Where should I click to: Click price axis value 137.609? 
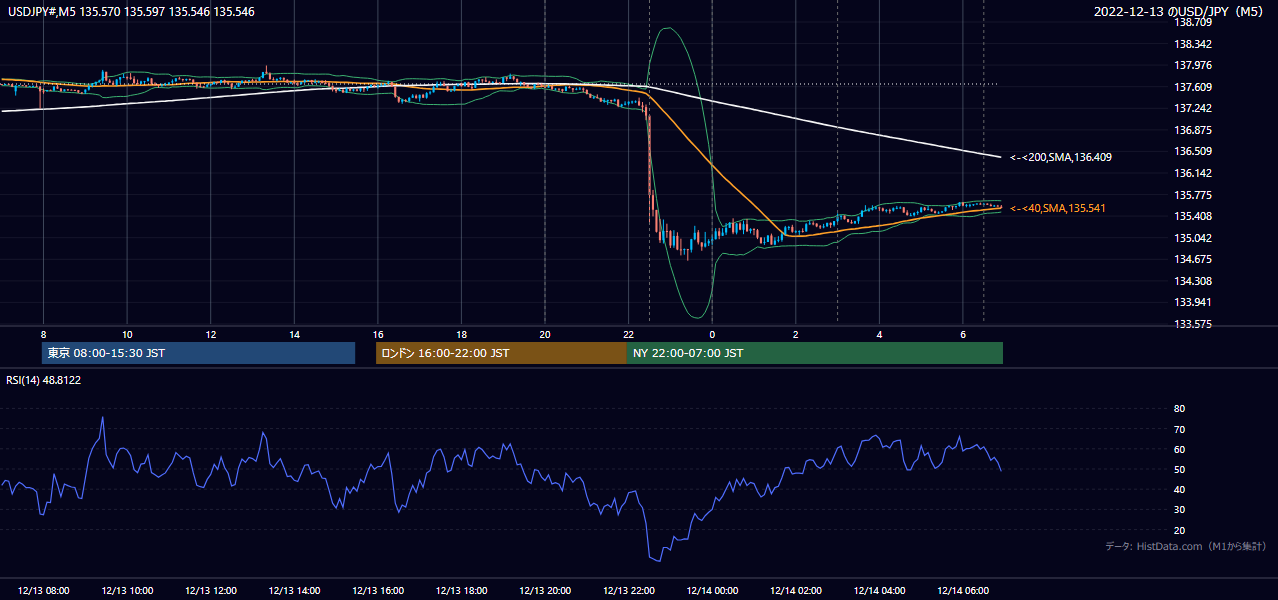click(x=1192, y=87)
